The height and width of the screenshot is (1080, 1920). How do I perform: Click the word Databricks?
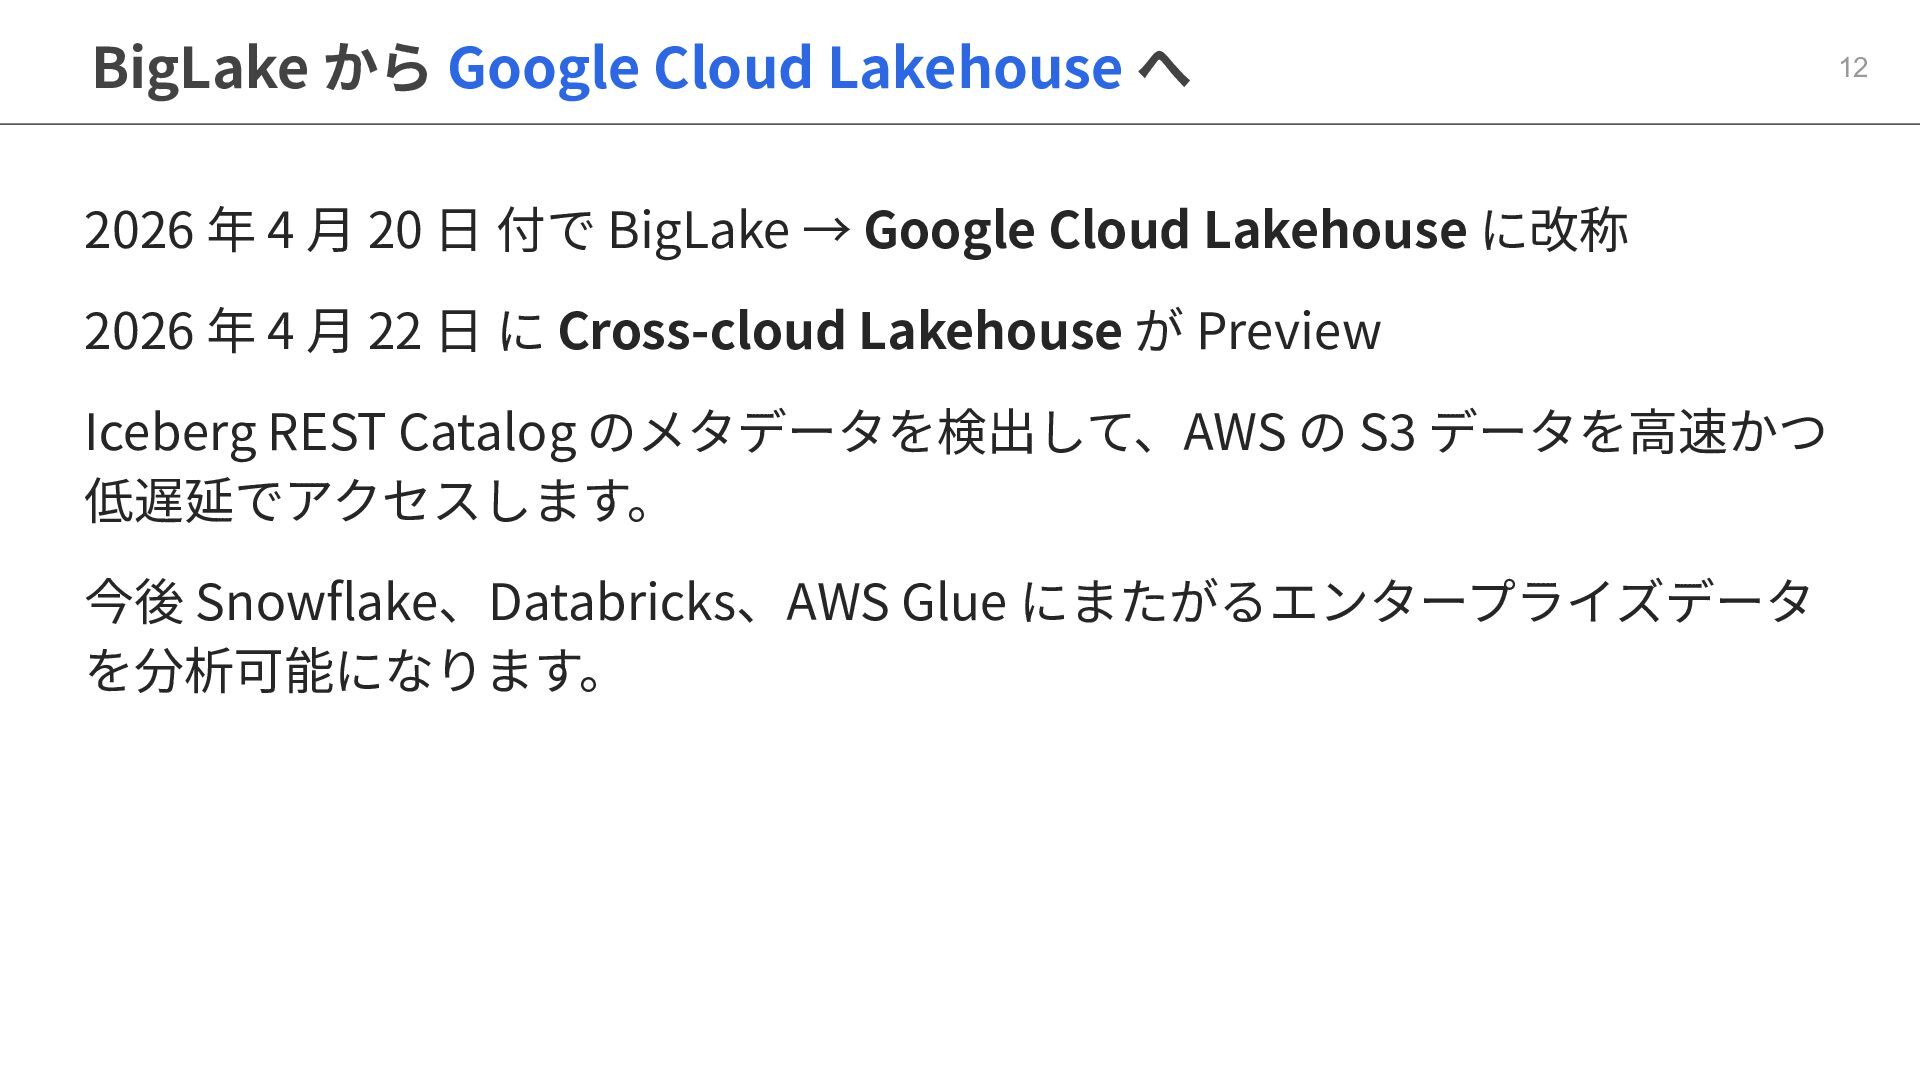pyautogui.click(x=611, y=601)
